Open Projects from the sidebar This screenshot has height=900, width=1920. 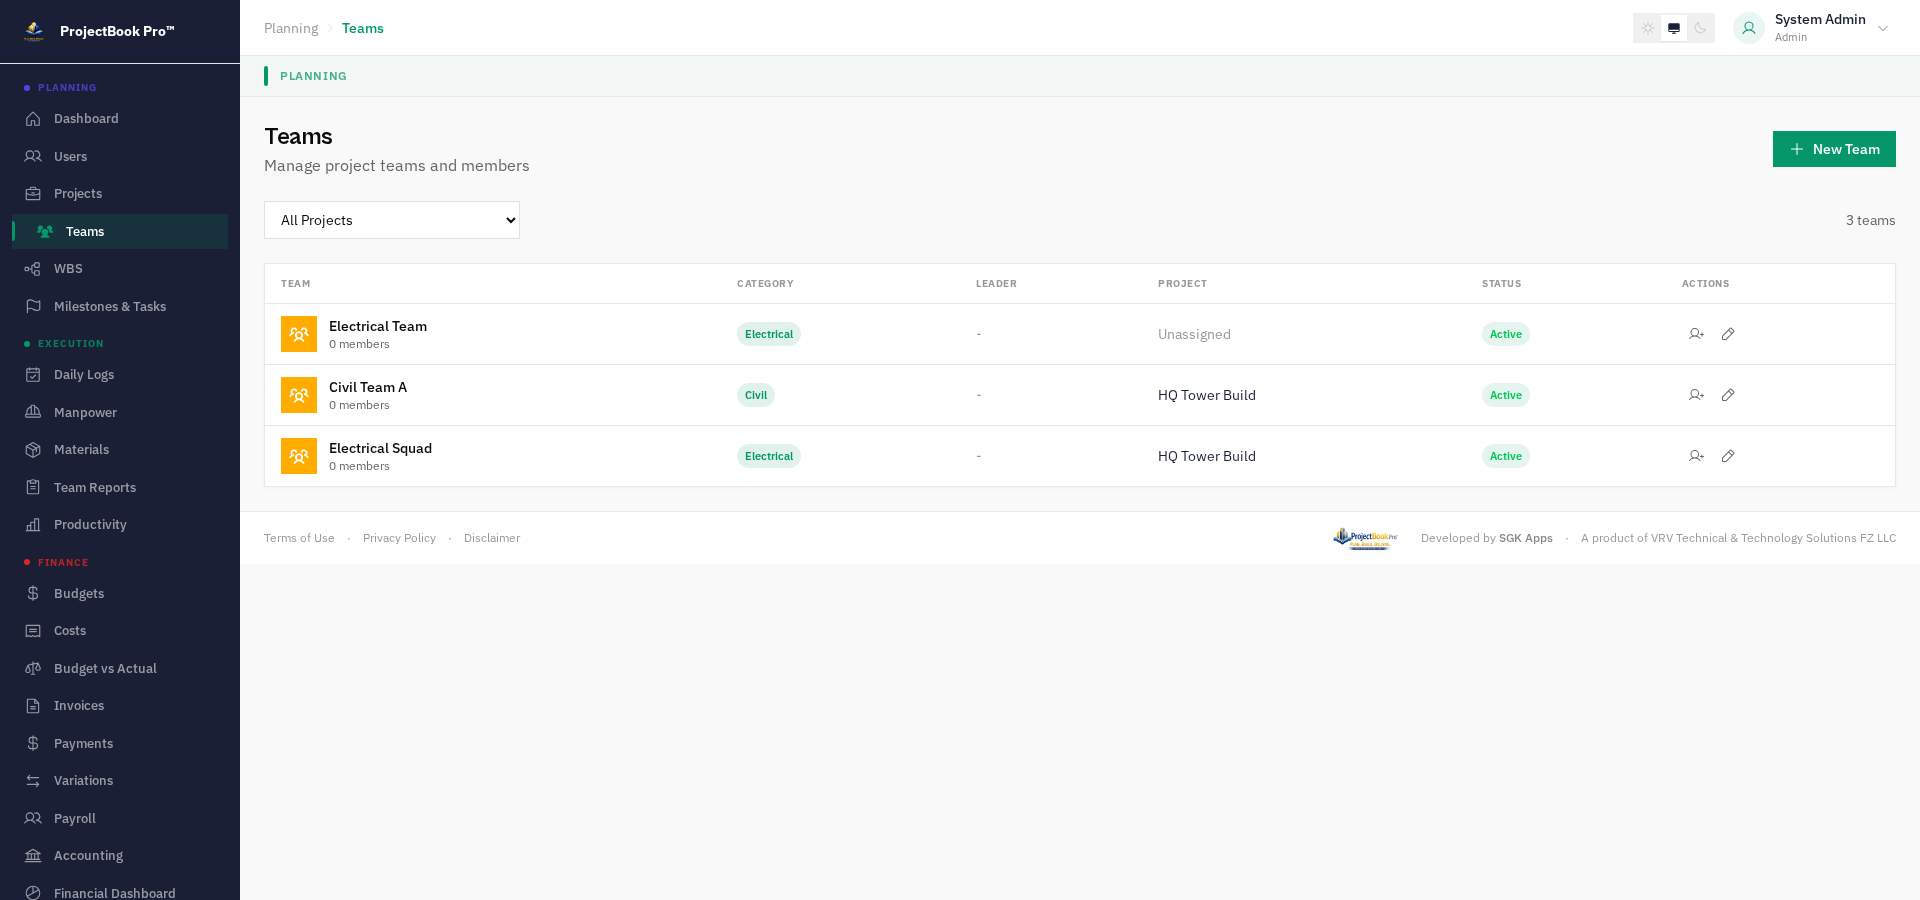click(x=120, y=194)
